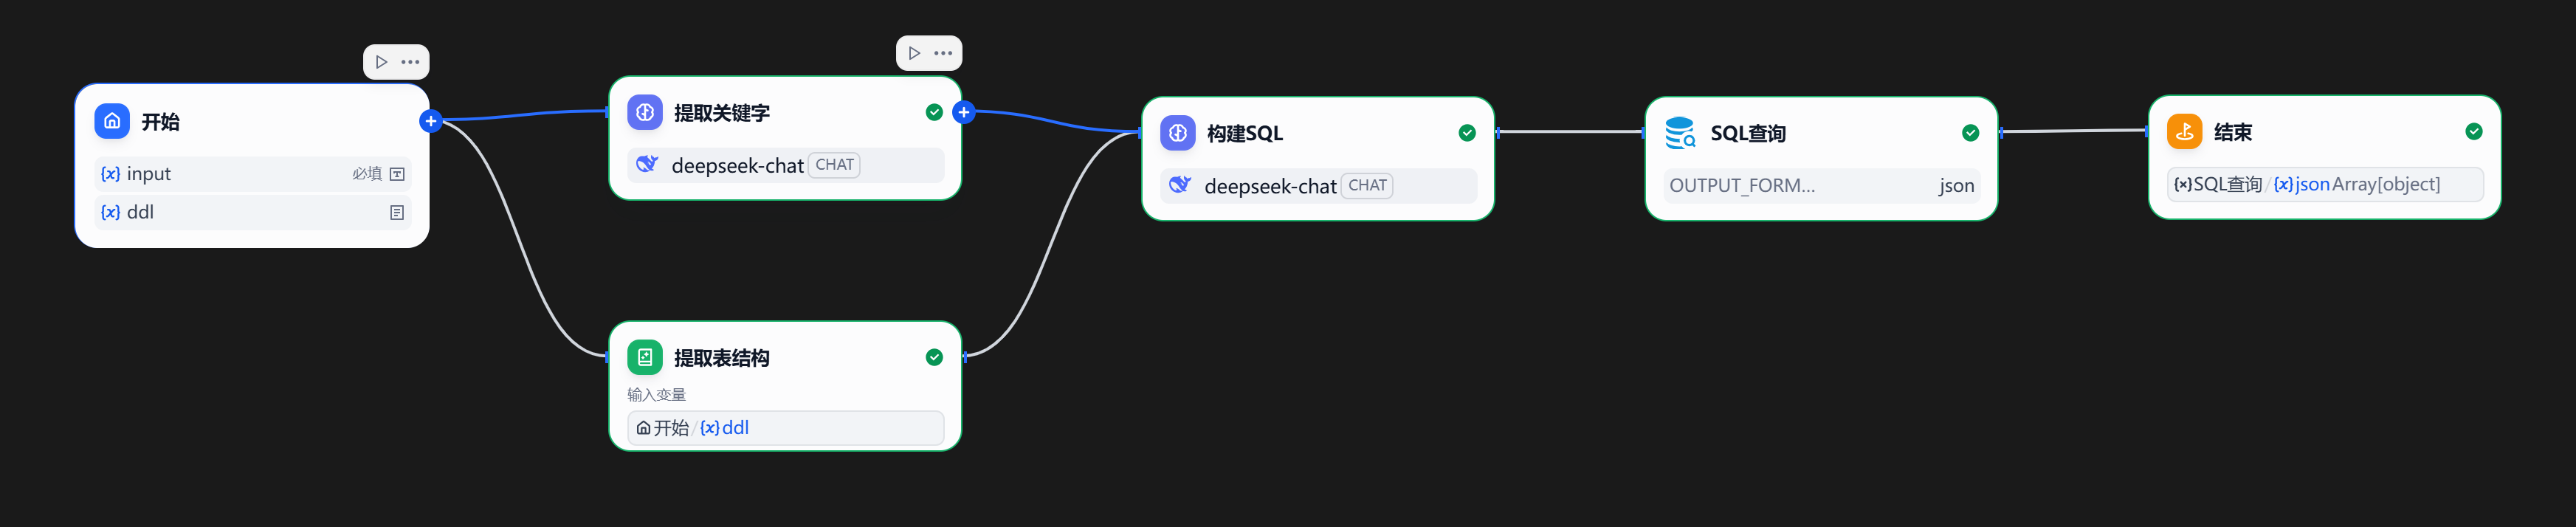The width and height of the screenshot is (2576, 527).
Task: Click the LLM icon on 提取关键字 node
Action: click(645, 113)
